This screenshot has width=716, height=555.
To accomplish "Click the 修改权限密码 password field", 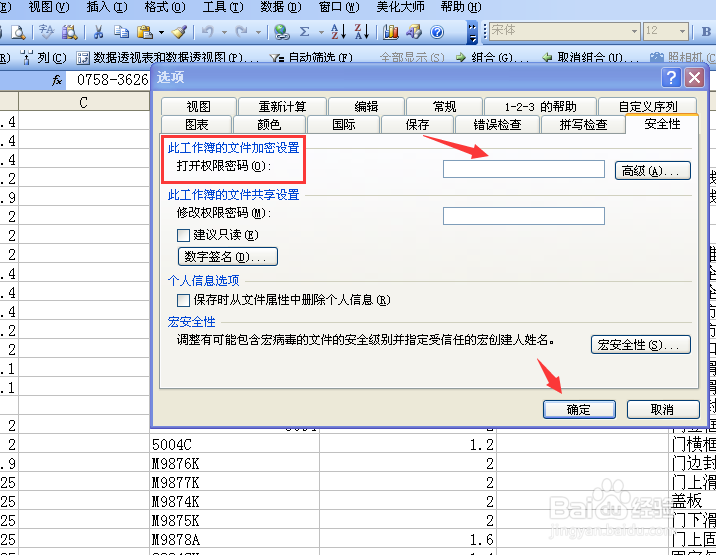I will point(524,216).
